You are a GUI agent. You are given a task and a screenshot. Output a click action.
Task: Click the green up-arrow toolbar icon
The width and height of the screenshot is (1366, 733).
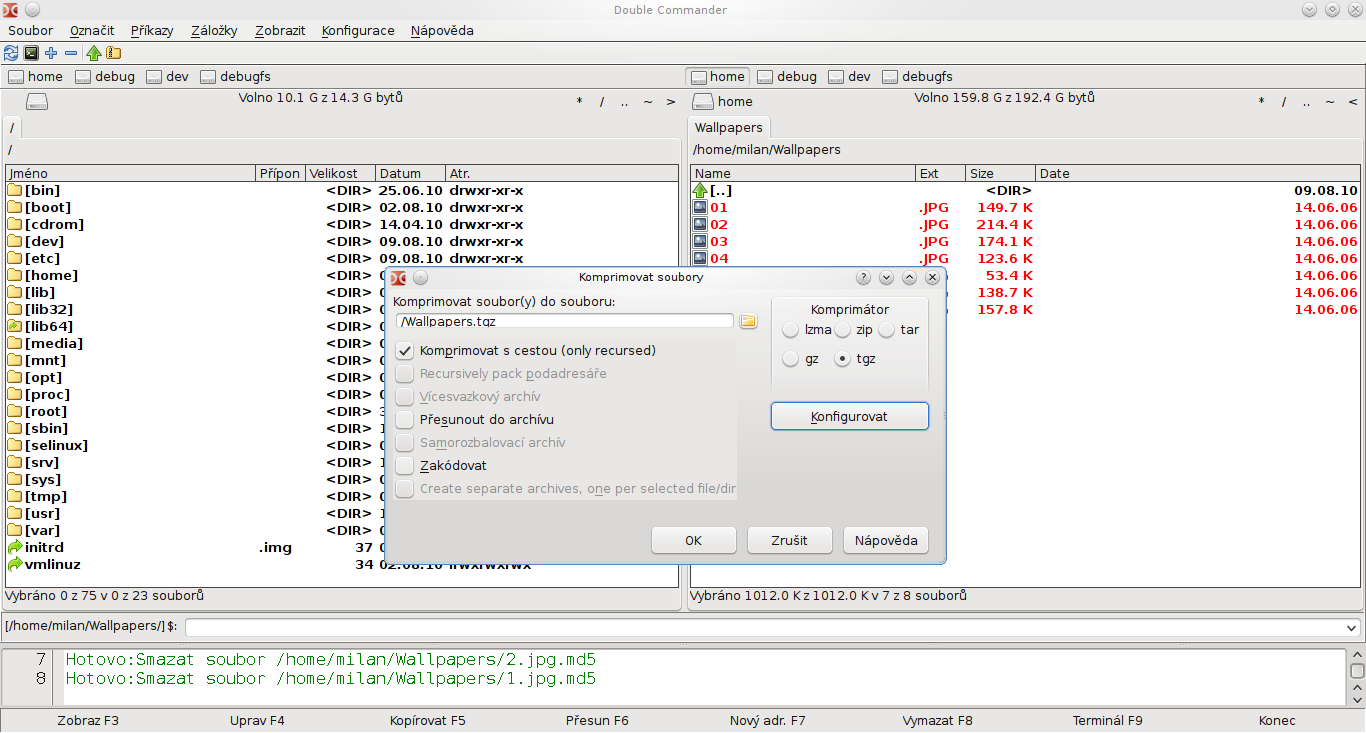point(94,53)
